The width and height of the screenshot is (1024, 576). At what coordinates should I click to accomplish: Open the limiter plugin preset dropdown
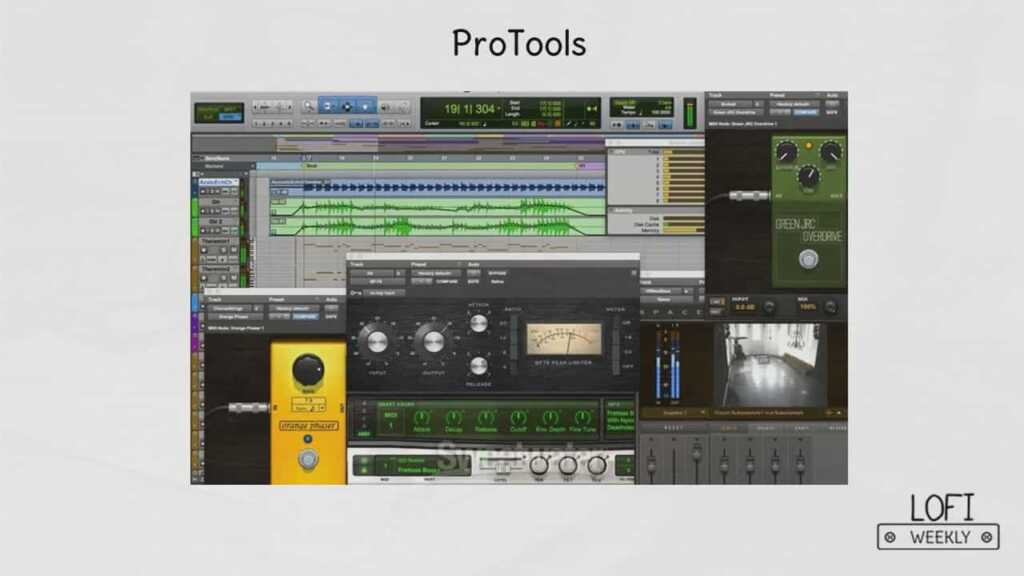[435, 273]
